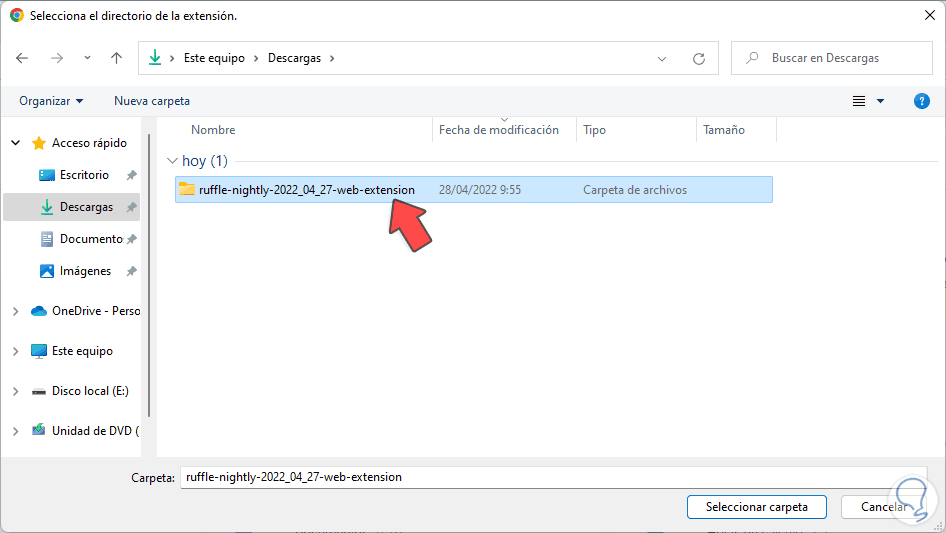Click the sidebar vertical scrollbar
This screenshot has height=533, width=946.
[148, 275]
